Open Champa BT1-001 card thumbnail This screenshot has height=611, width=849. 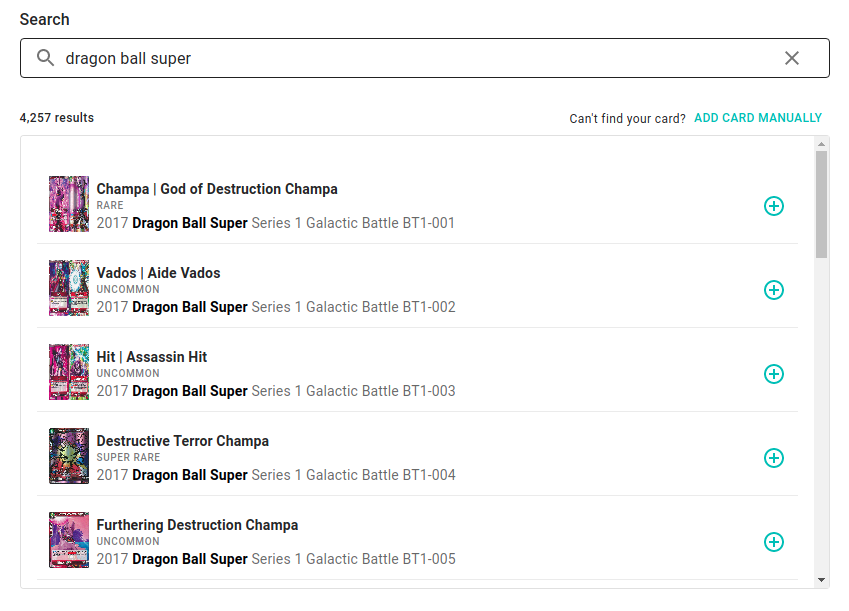[69, 204]
